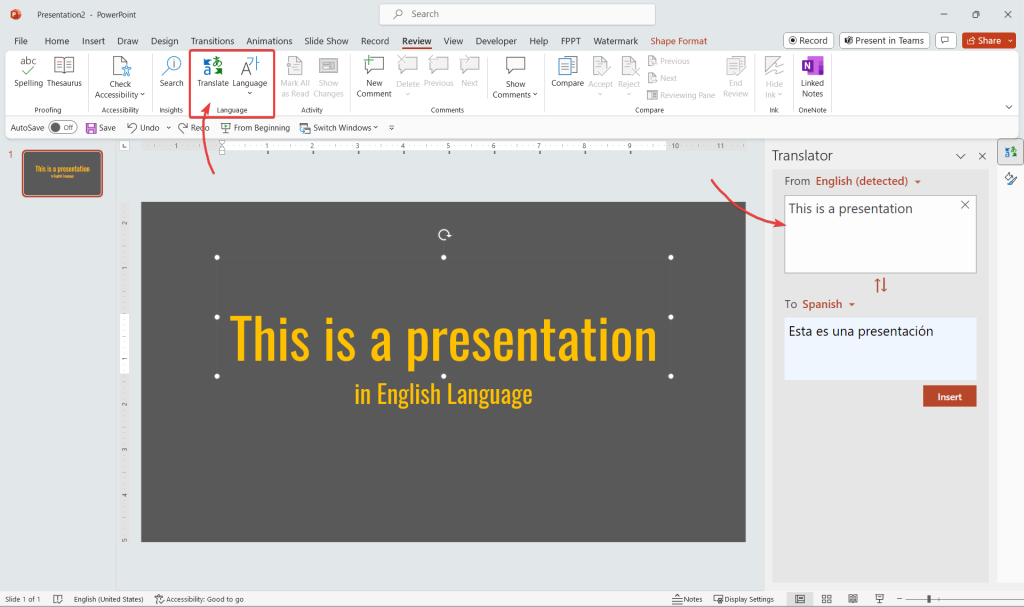Adjust the zoom slider in status bar

(x=929, y=599)
